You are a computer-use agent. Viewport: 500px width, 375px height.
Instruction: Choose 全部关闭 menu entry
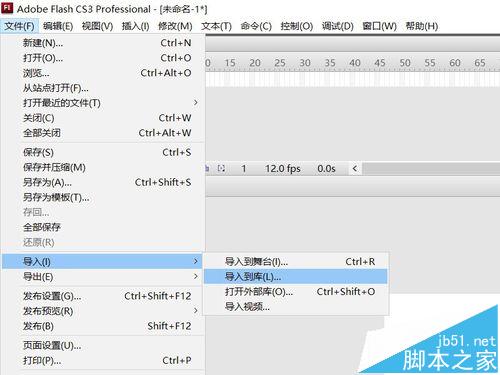[103, 133]
